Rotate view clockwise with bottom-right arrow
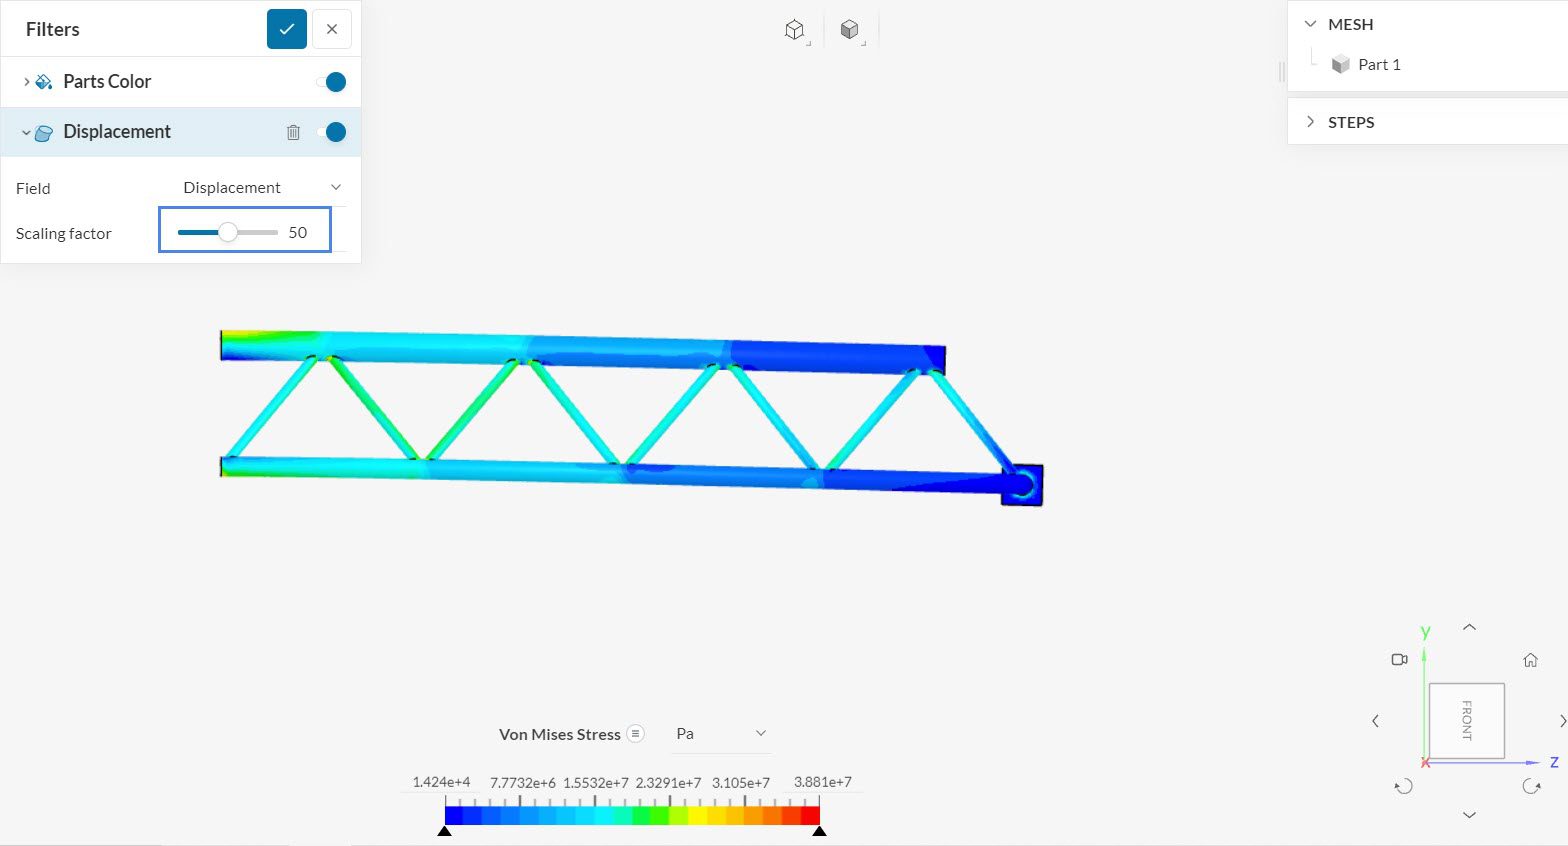 point(1531,786)
